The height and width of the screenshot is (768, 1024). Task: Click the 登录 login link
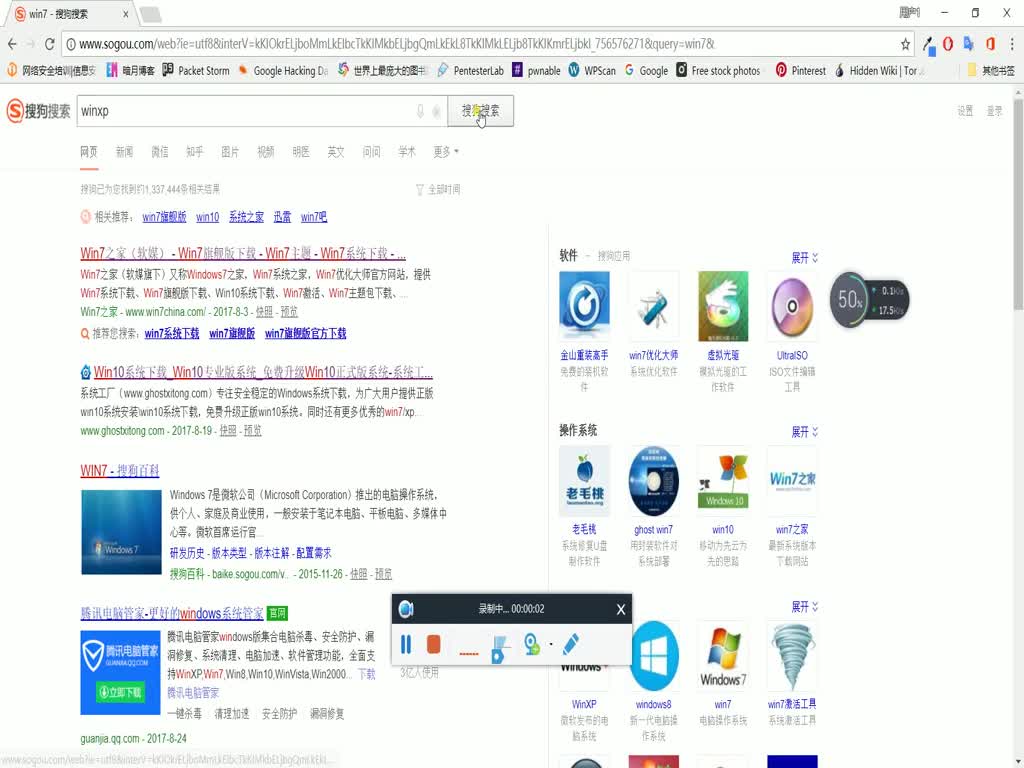pyautogui.click(x=994, y=111)
